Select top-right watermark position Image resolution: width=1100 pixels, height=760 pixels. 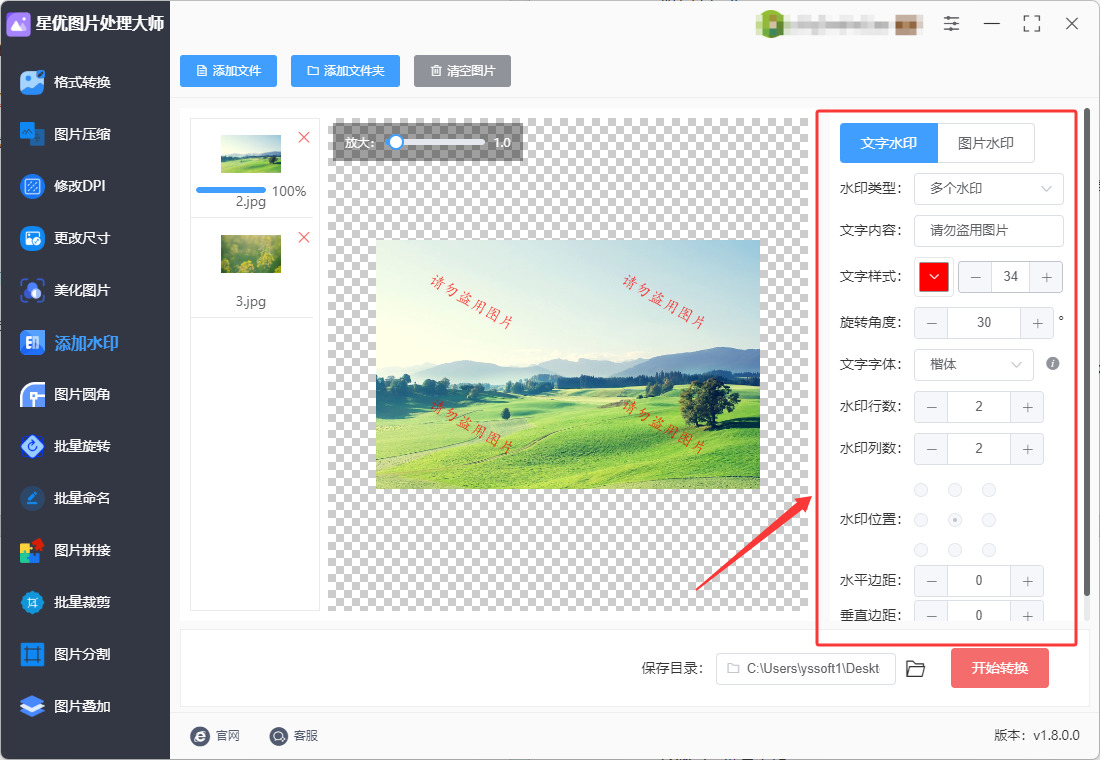tap(988, 490)
